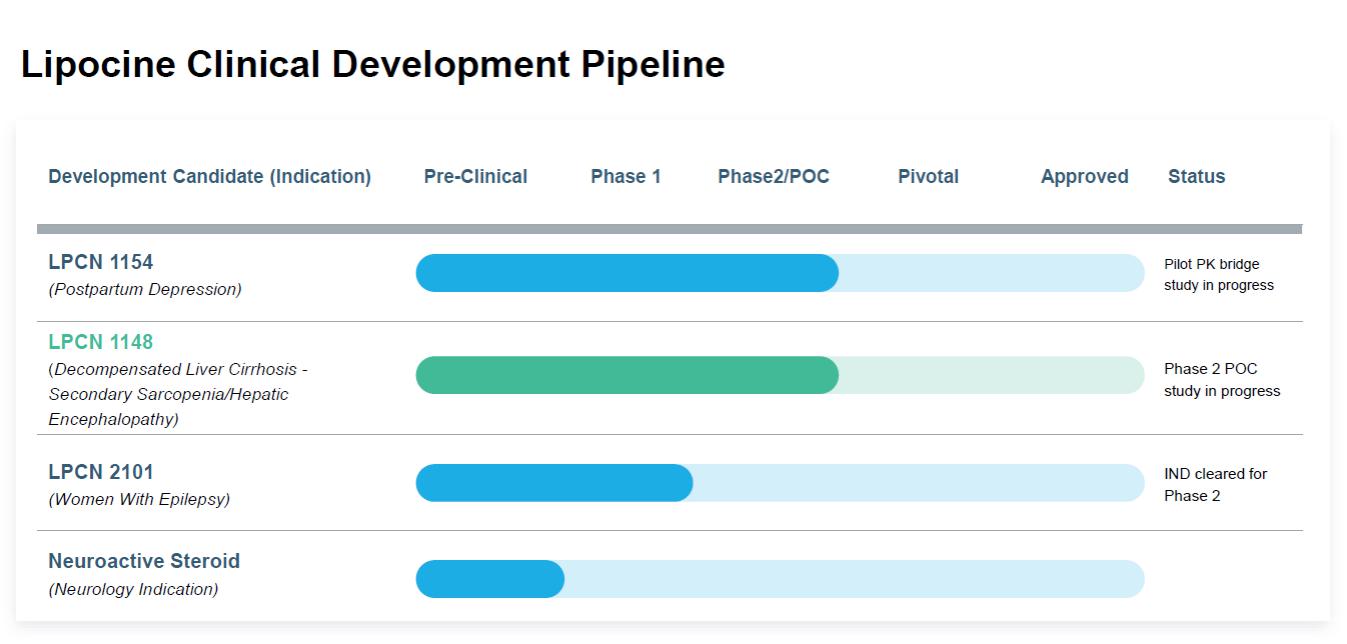Click the Pre-Clinical column header
Image resolution: width=1347 pixels, height=644 pixels.
[475, 177]
